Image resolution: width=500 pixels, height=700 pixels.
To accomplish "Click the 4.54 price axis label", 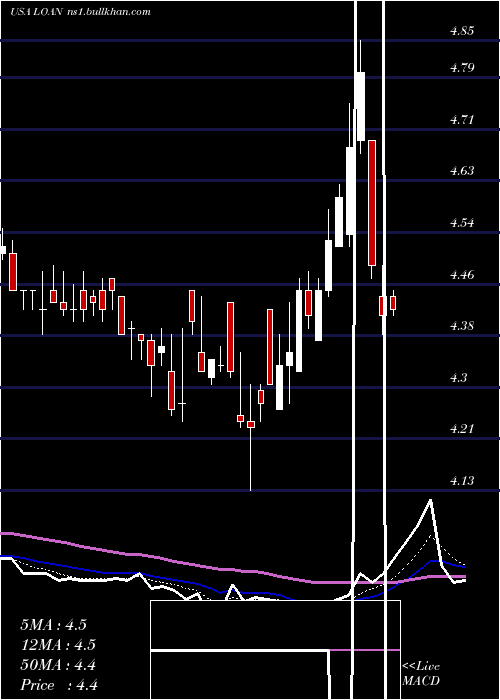I will pos(462,223).
